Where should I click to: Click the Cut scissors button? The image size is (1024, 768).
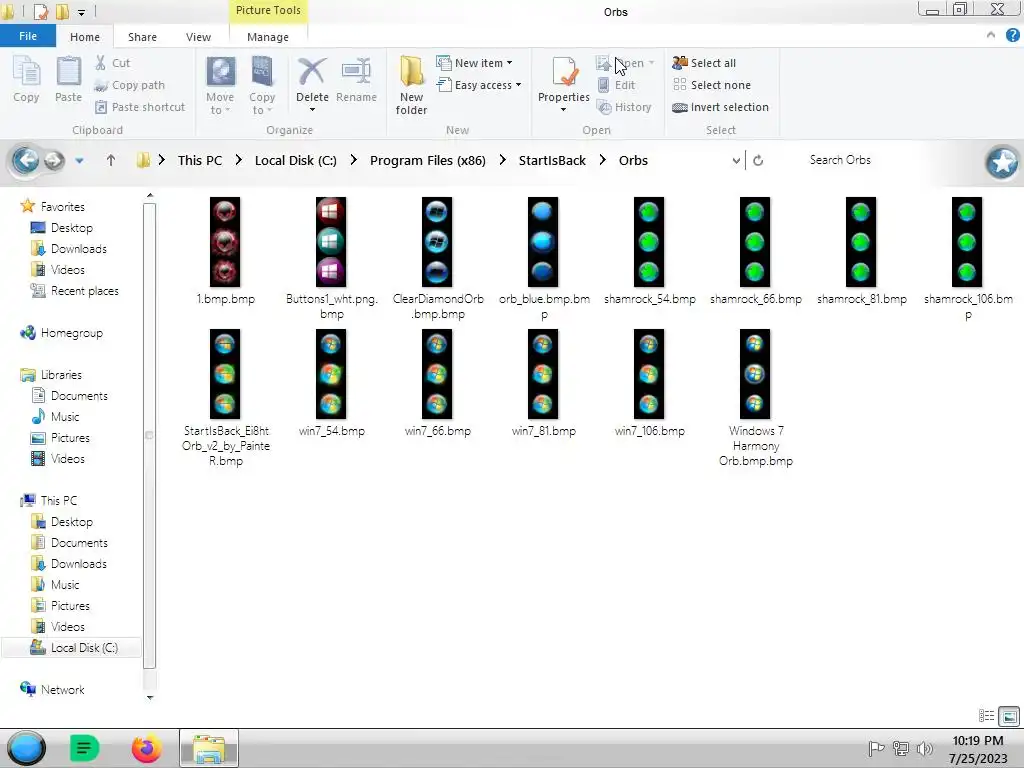(x=112, y=63)
